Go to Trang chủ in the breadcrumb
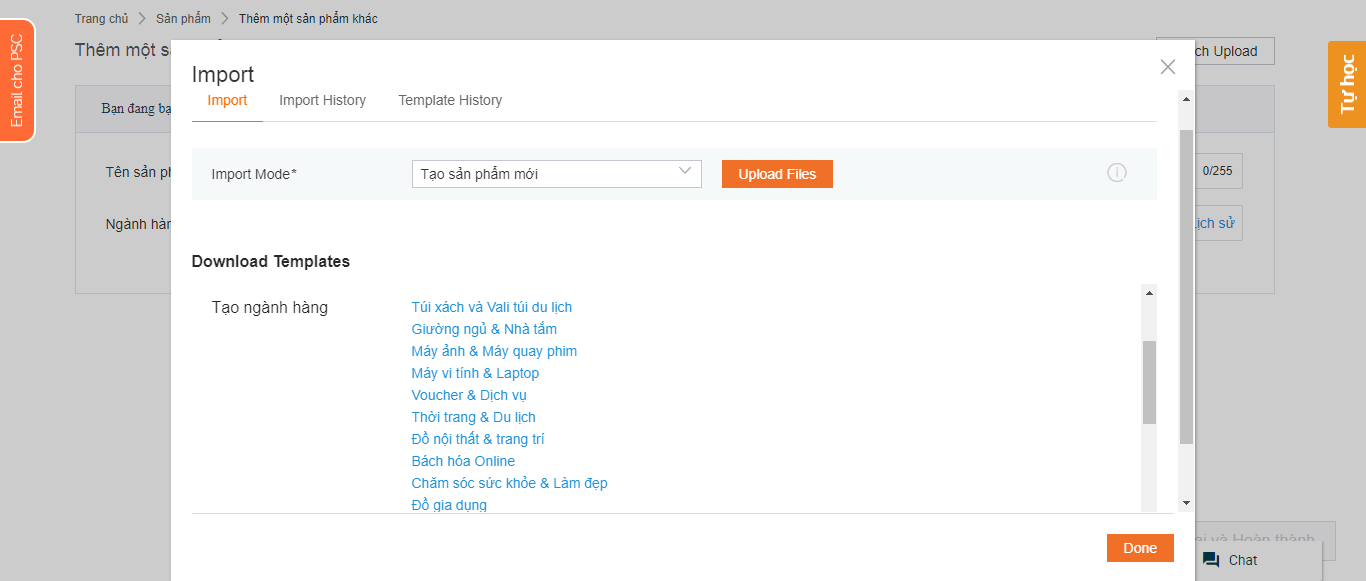 click(101, 19)
